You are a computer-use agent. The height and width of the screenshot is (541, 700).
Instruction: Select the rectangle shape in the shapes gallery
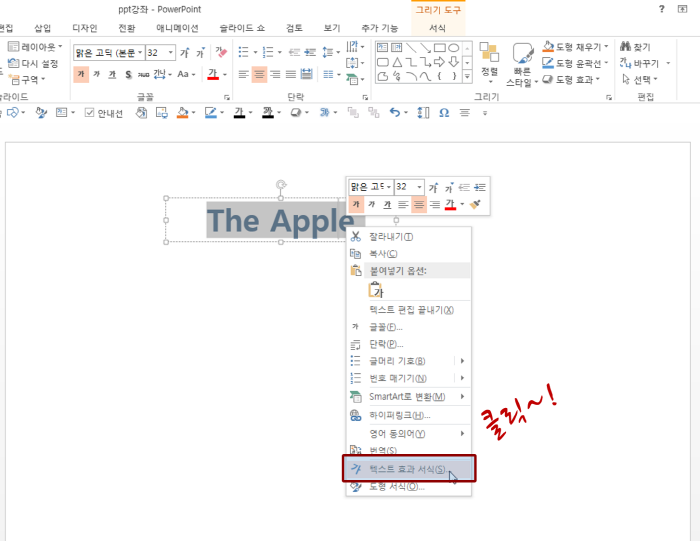pyautogui.click(x=439, y=48)
